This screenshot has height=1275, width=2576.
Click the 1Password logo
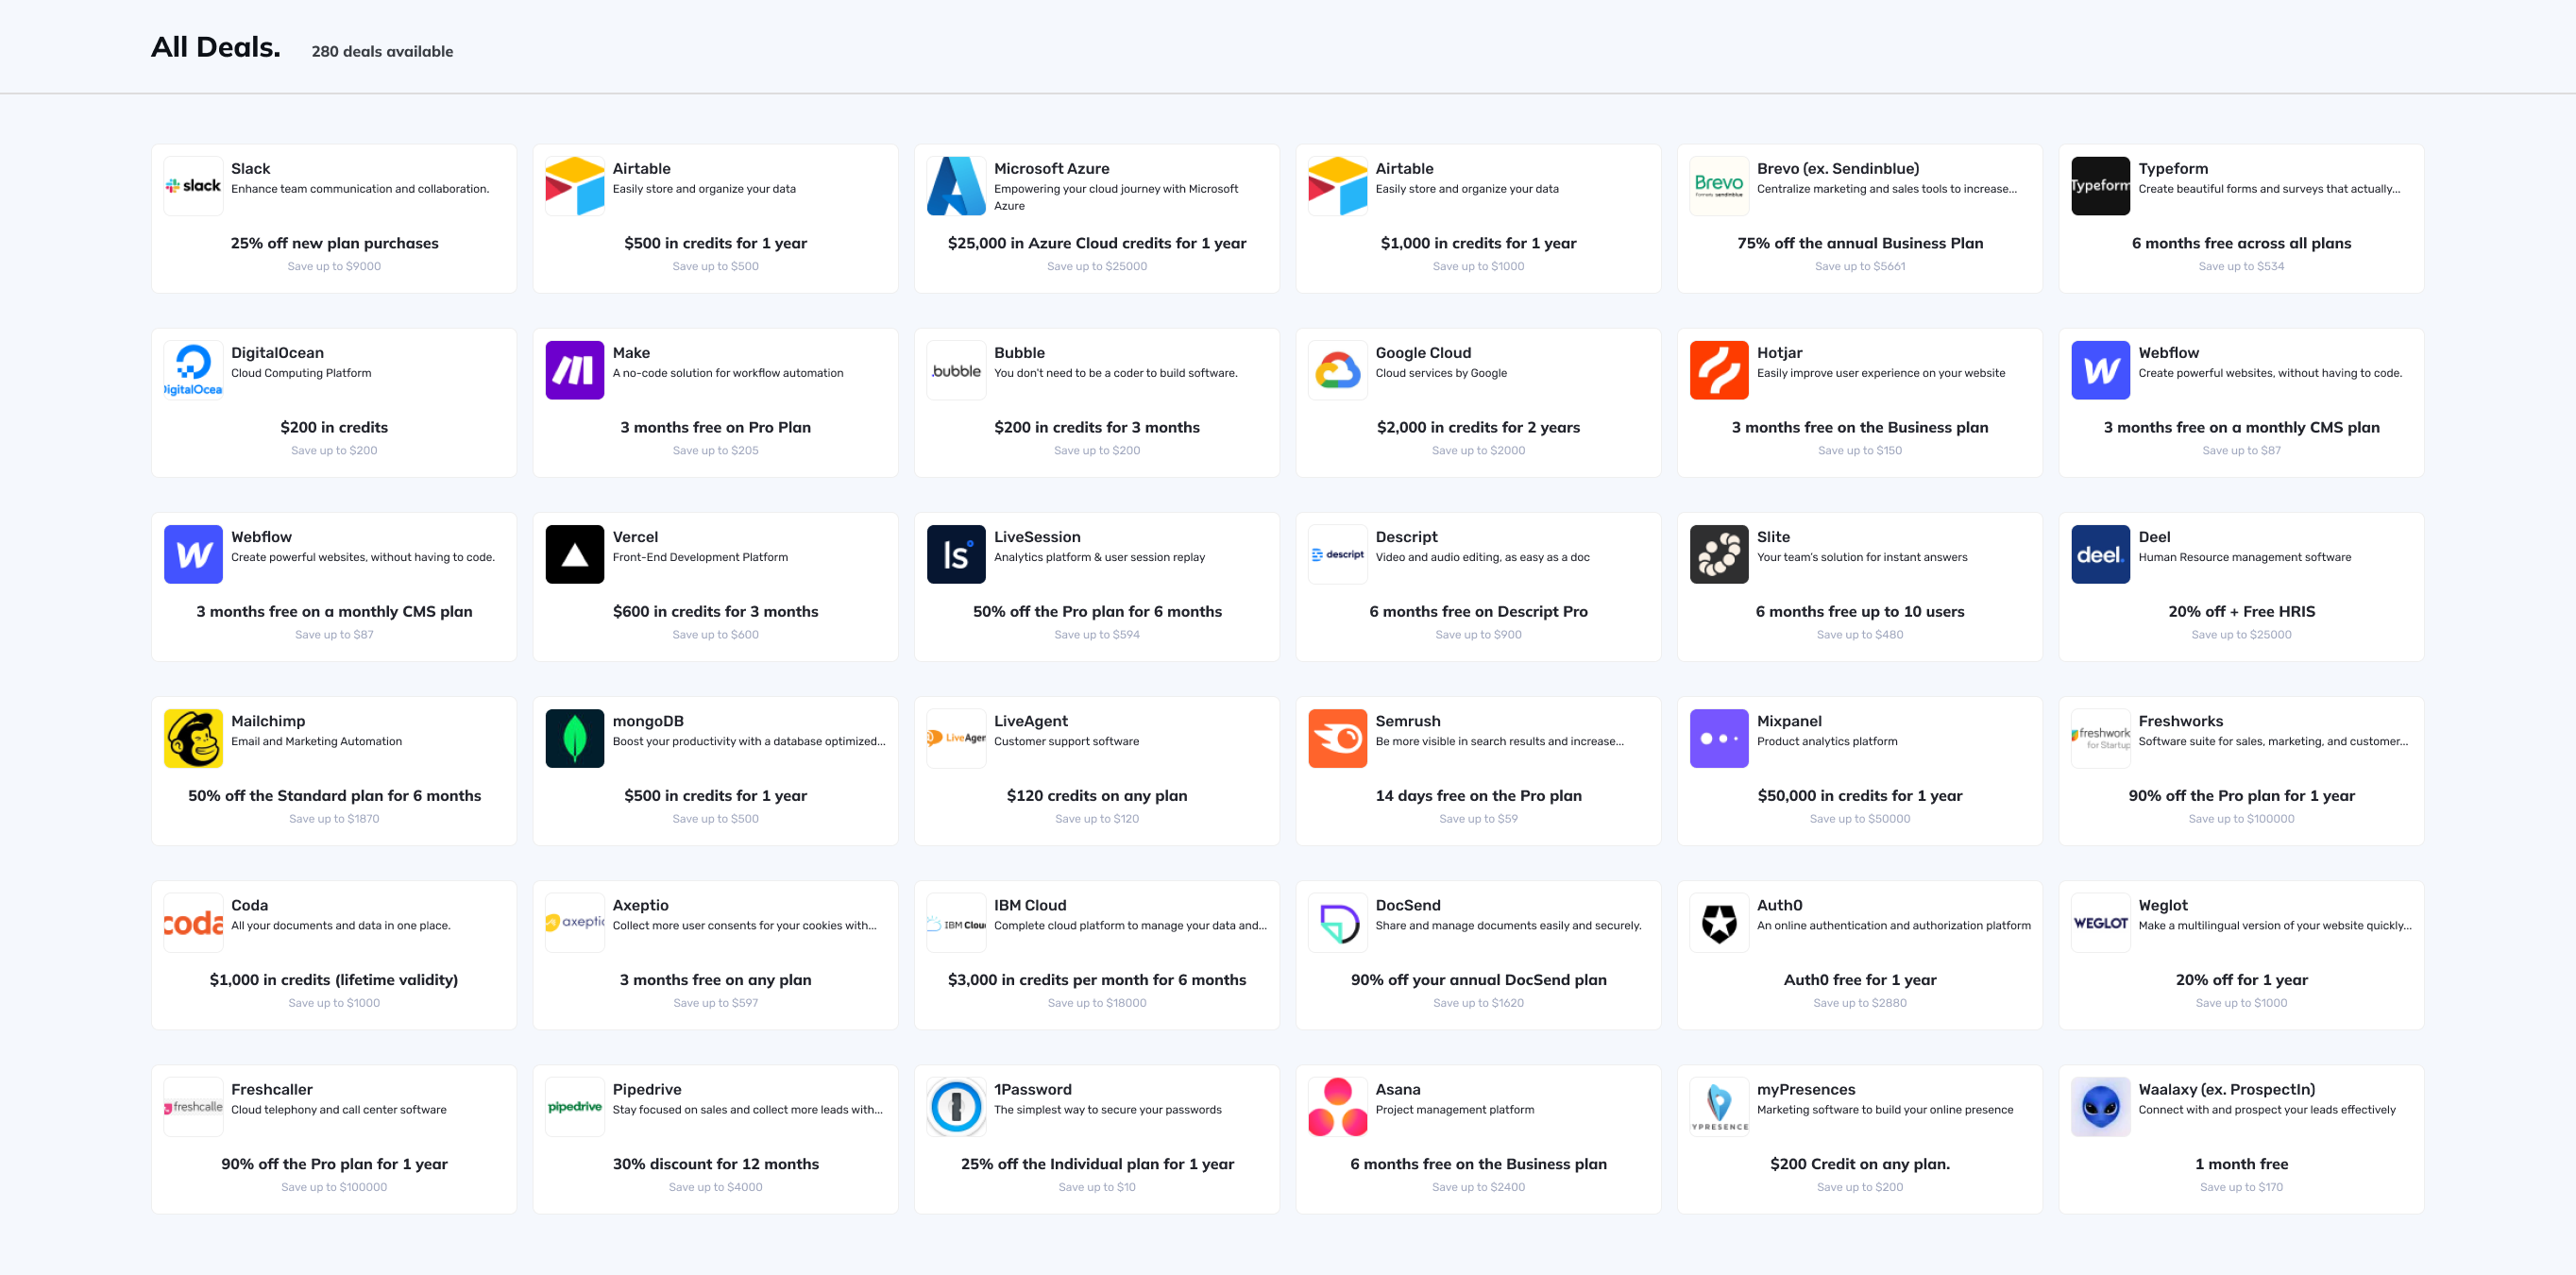956,1105
